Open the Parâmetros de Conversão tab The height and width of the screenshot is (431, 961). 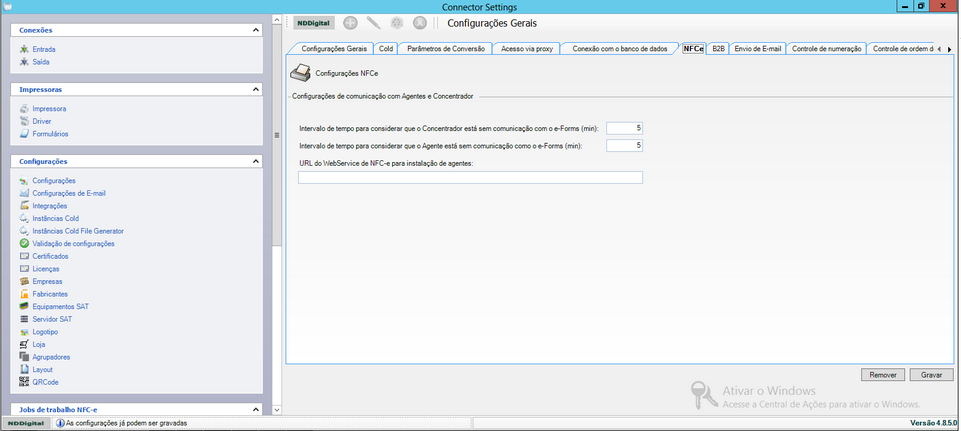click(446, 48)
